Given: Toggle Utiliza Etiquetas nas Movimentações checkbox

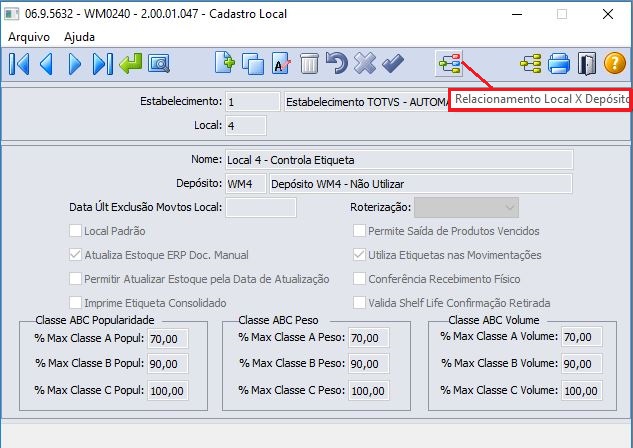Looking at the screenshot, I should [359, 255].
